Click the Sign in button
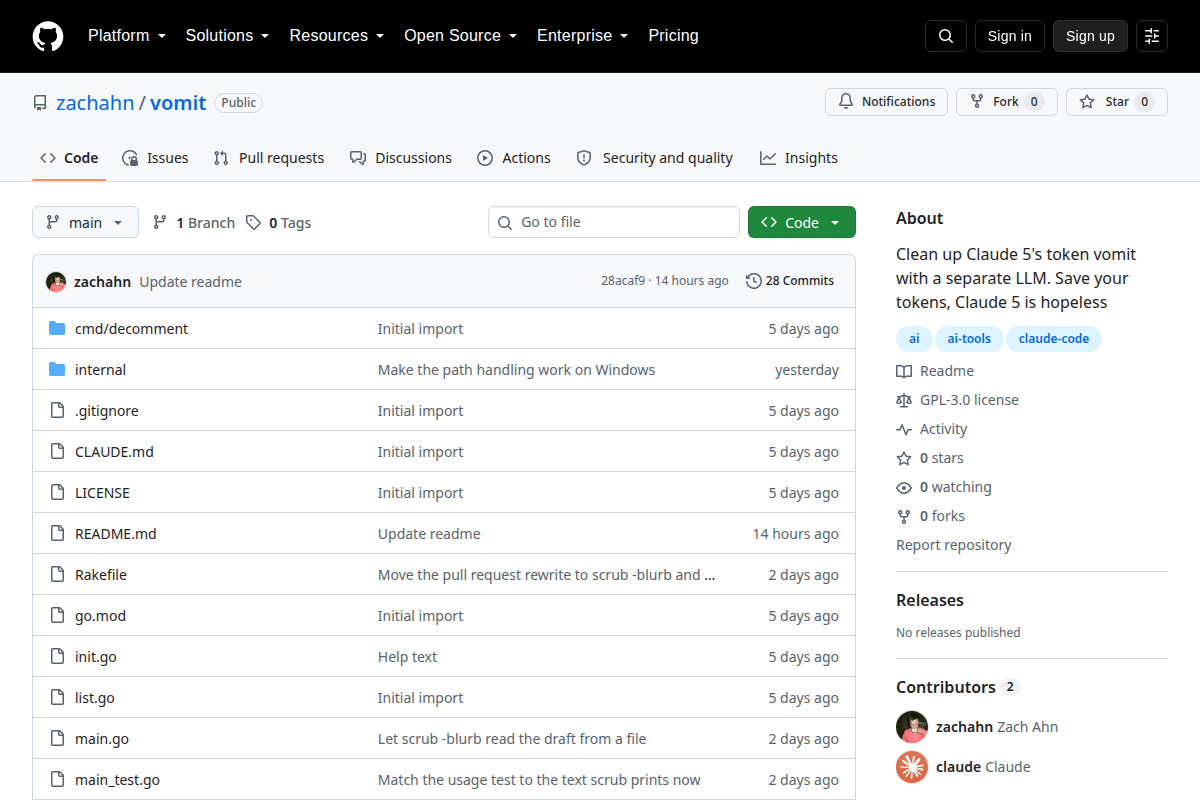Screen dimensions: 1200x800 (x=1009, y=36)
